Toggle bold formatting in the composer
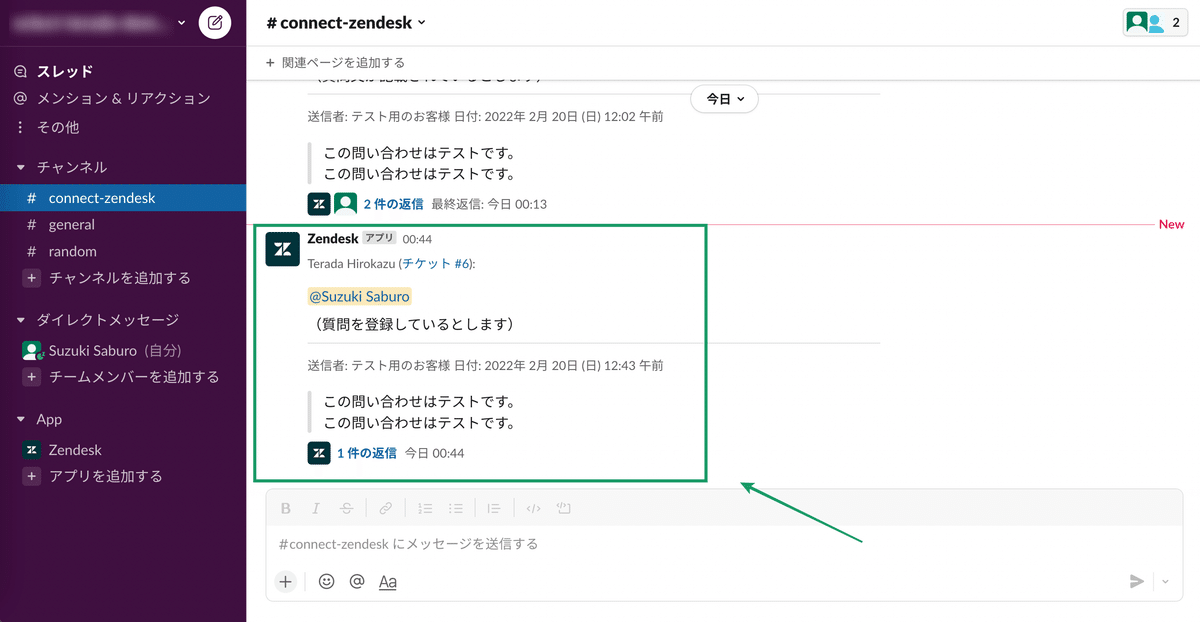Image resolution: width=1200 pixels, height=622 pixels. pyautogui.click(x=286, y=508)
